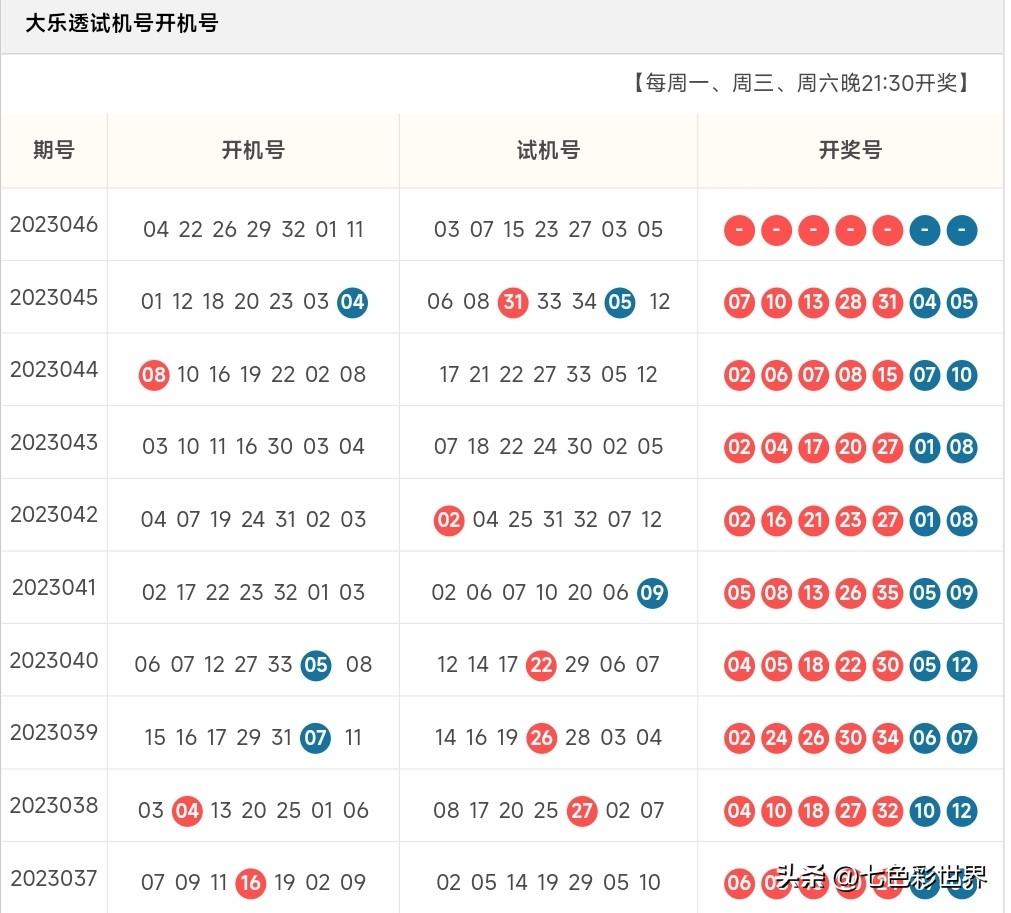Click blue 05 ball in 2023040 开机号
The width and height of the screenshot is (1011, 913).
tap(316, 665)
